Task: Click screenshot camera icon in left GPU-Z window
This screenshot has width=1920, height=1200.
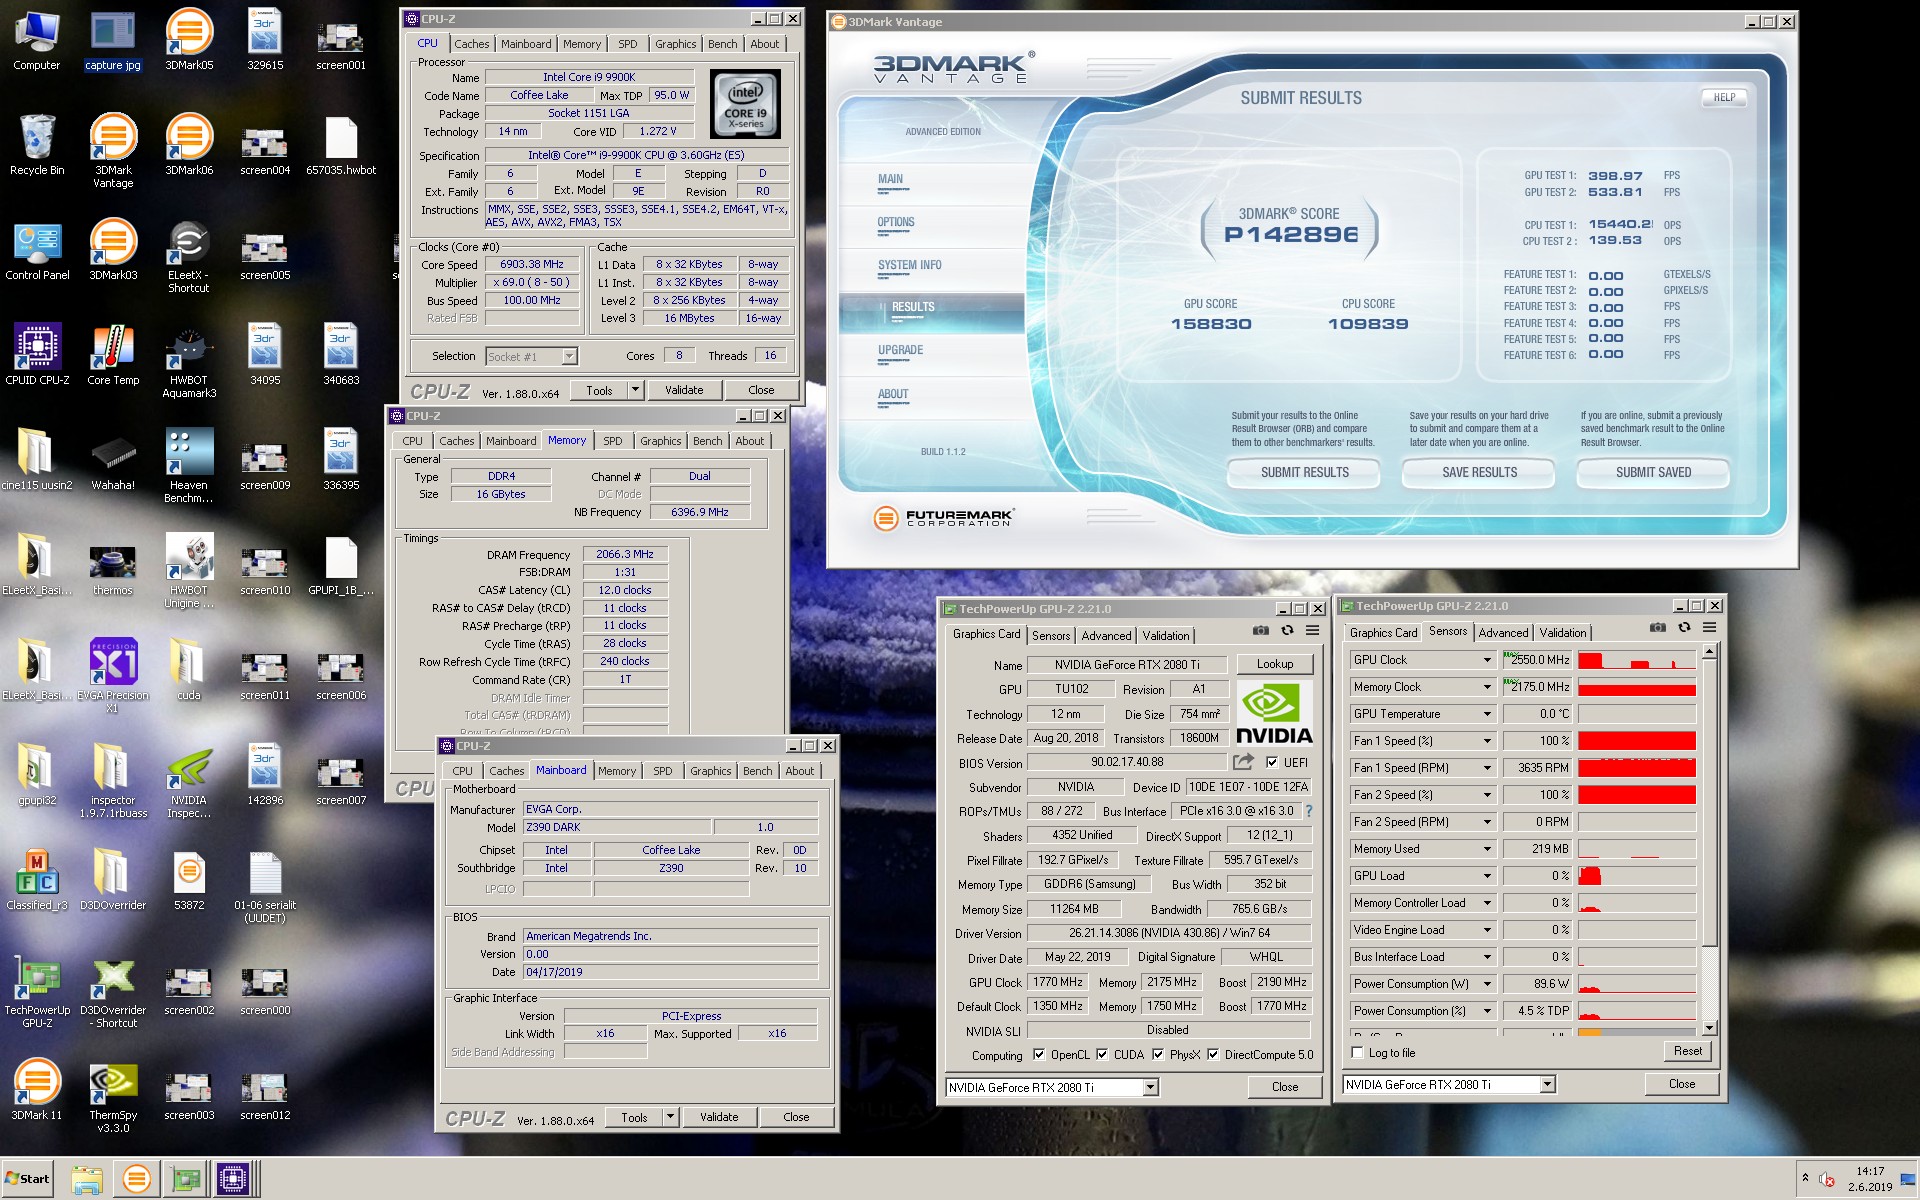Action: tap(1261, 631)
